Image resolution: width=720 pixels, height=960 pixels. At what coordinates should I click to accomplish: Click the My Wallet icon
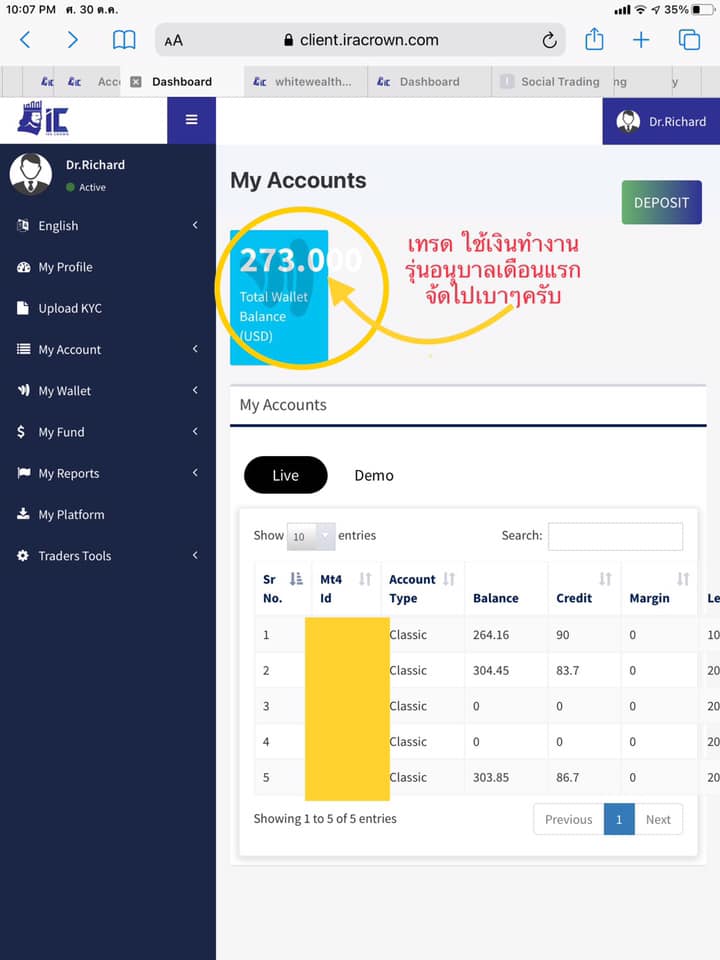click(23, 390)
